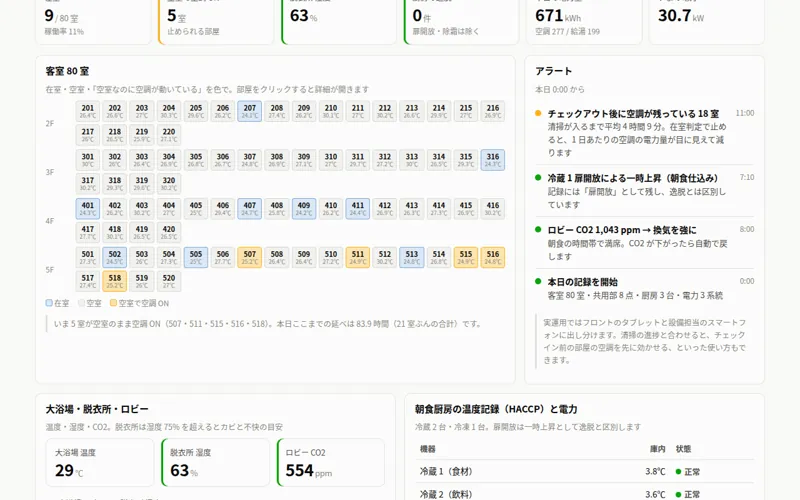
Task: Click room 309 tile
Action: (x=304, y=160)
